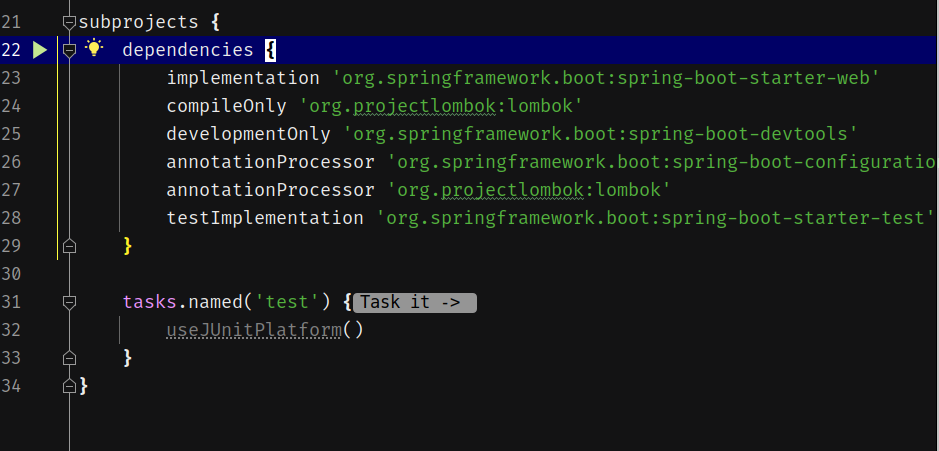939x451 pixels.
Task: Click the subprojects keyword on line 21
Action: tap(138, 21)
